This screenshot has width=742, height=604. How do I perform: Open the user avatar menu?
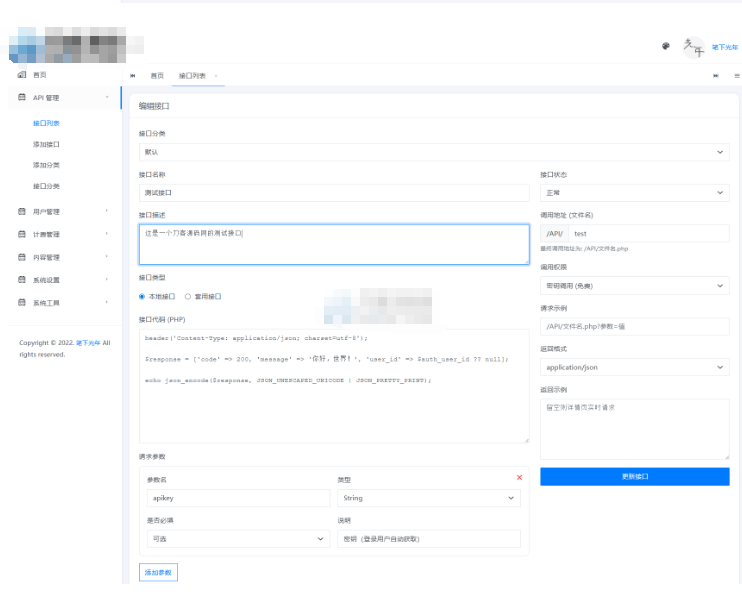[693, 46]
